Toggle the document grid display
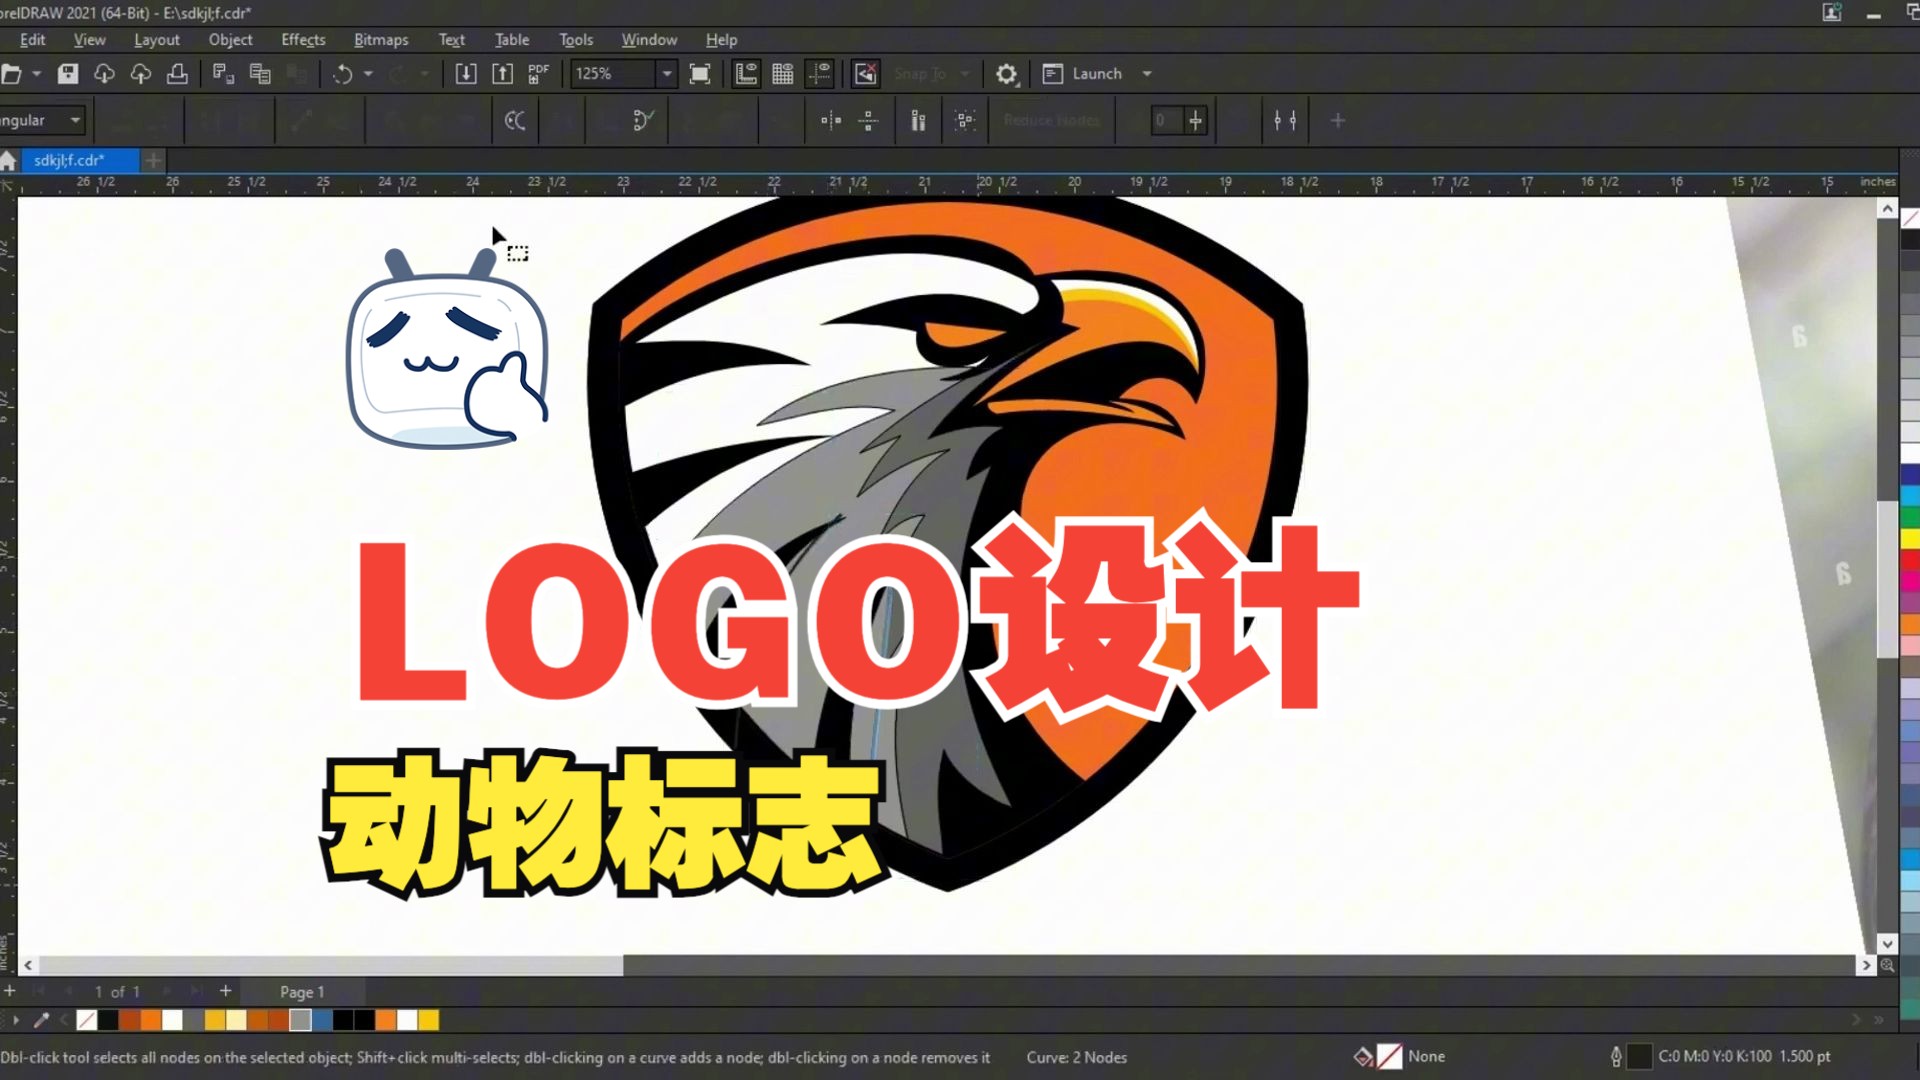The height and width of the screenshot is (1080, 1920). click(x=783, y=73)
